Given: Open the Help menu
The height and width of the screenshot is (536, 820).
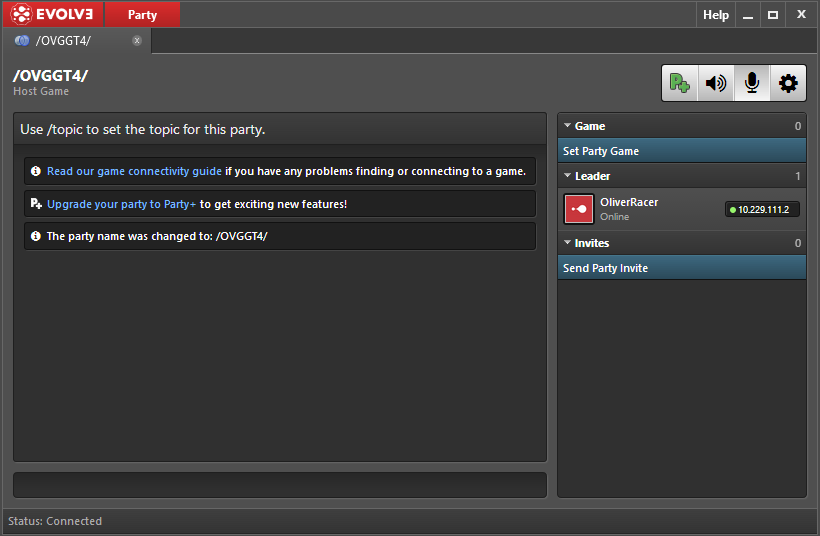Looking at the screenshot, I should tap(716, 15).
